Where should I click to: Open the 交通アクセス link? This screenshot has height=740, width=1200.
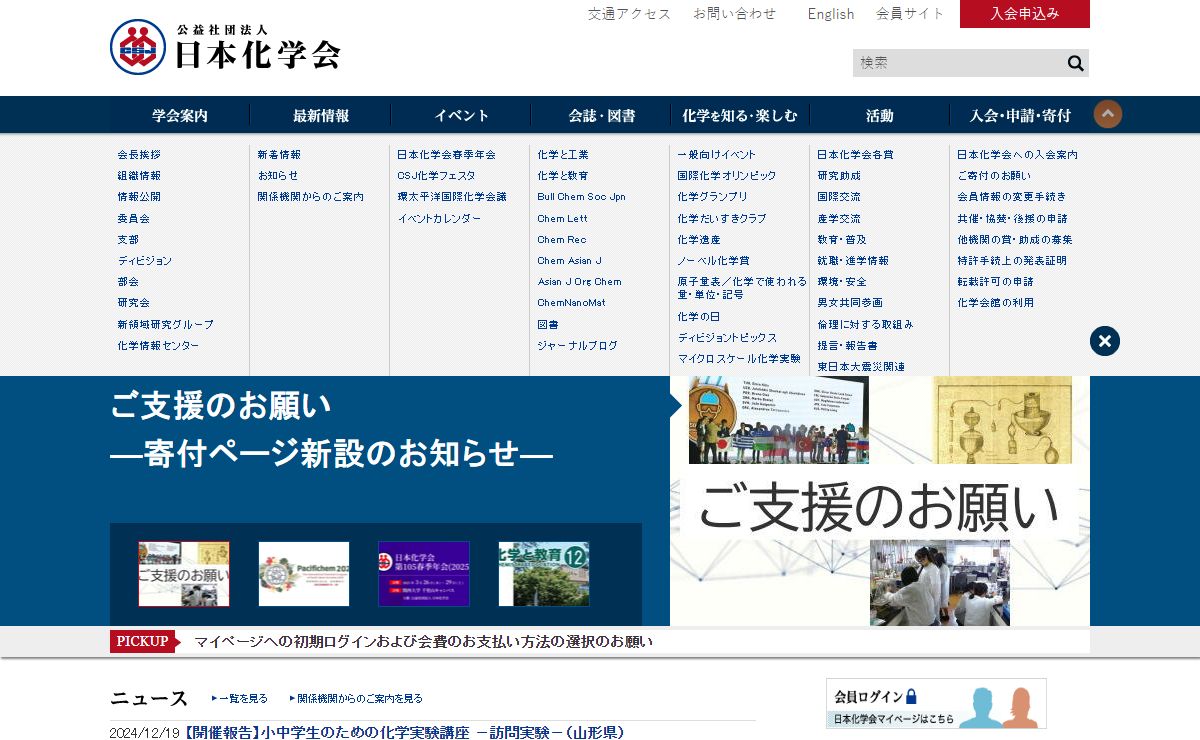click(x=629, y=14)
